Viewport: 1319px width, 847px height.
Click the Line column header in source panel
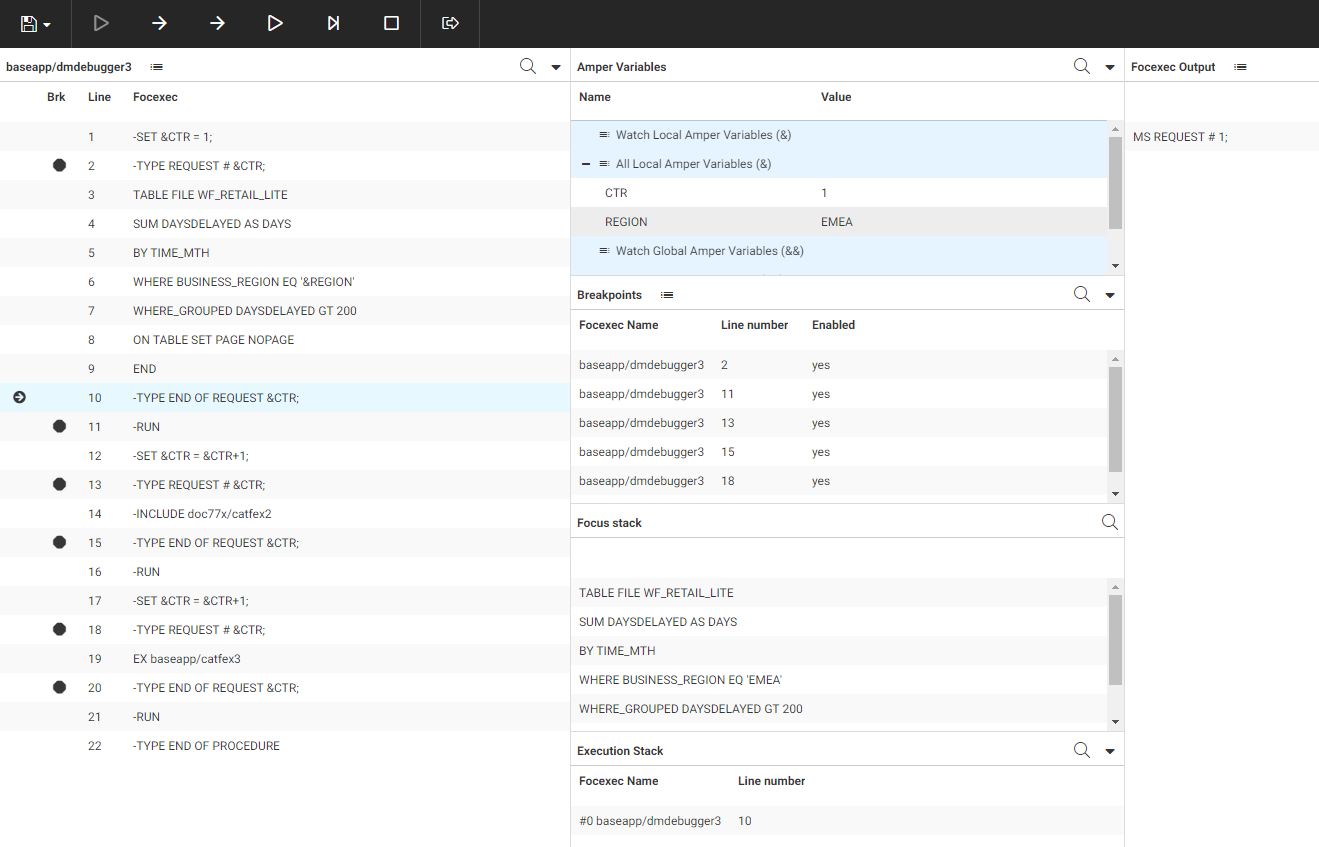pos(100,97)
